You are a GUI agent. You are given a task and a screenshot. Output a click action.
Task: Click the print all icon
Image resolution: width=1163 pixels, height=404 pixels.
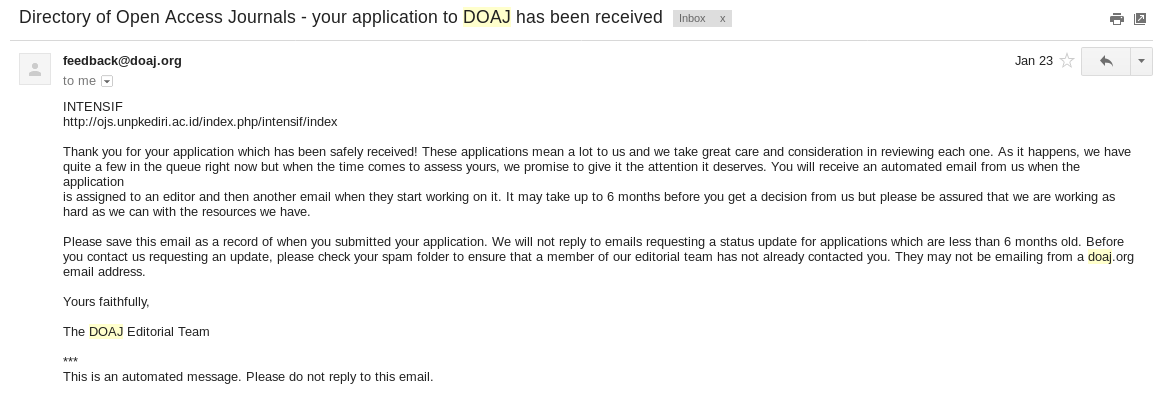click(x=1117, y=19)
